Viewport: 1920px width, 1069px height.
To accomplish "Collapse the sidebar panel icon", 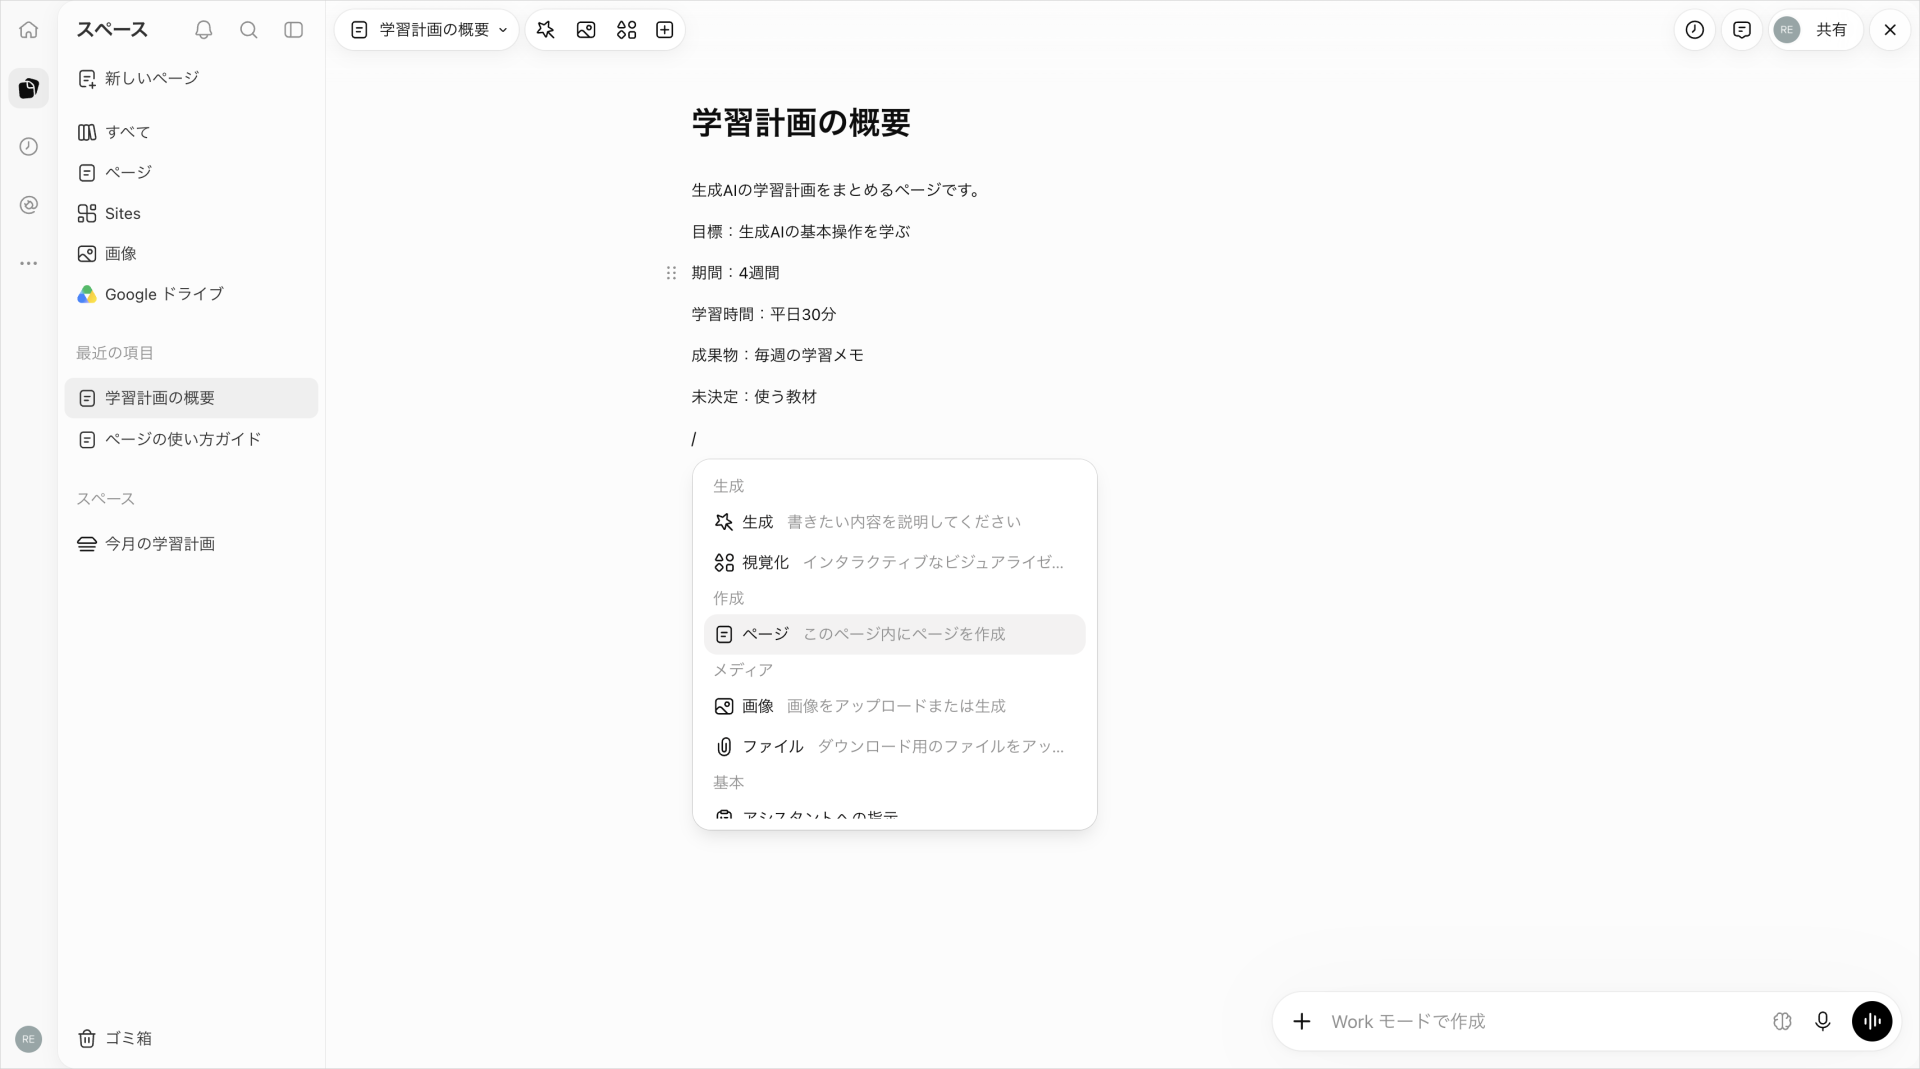I will click(x=294, y=30).
